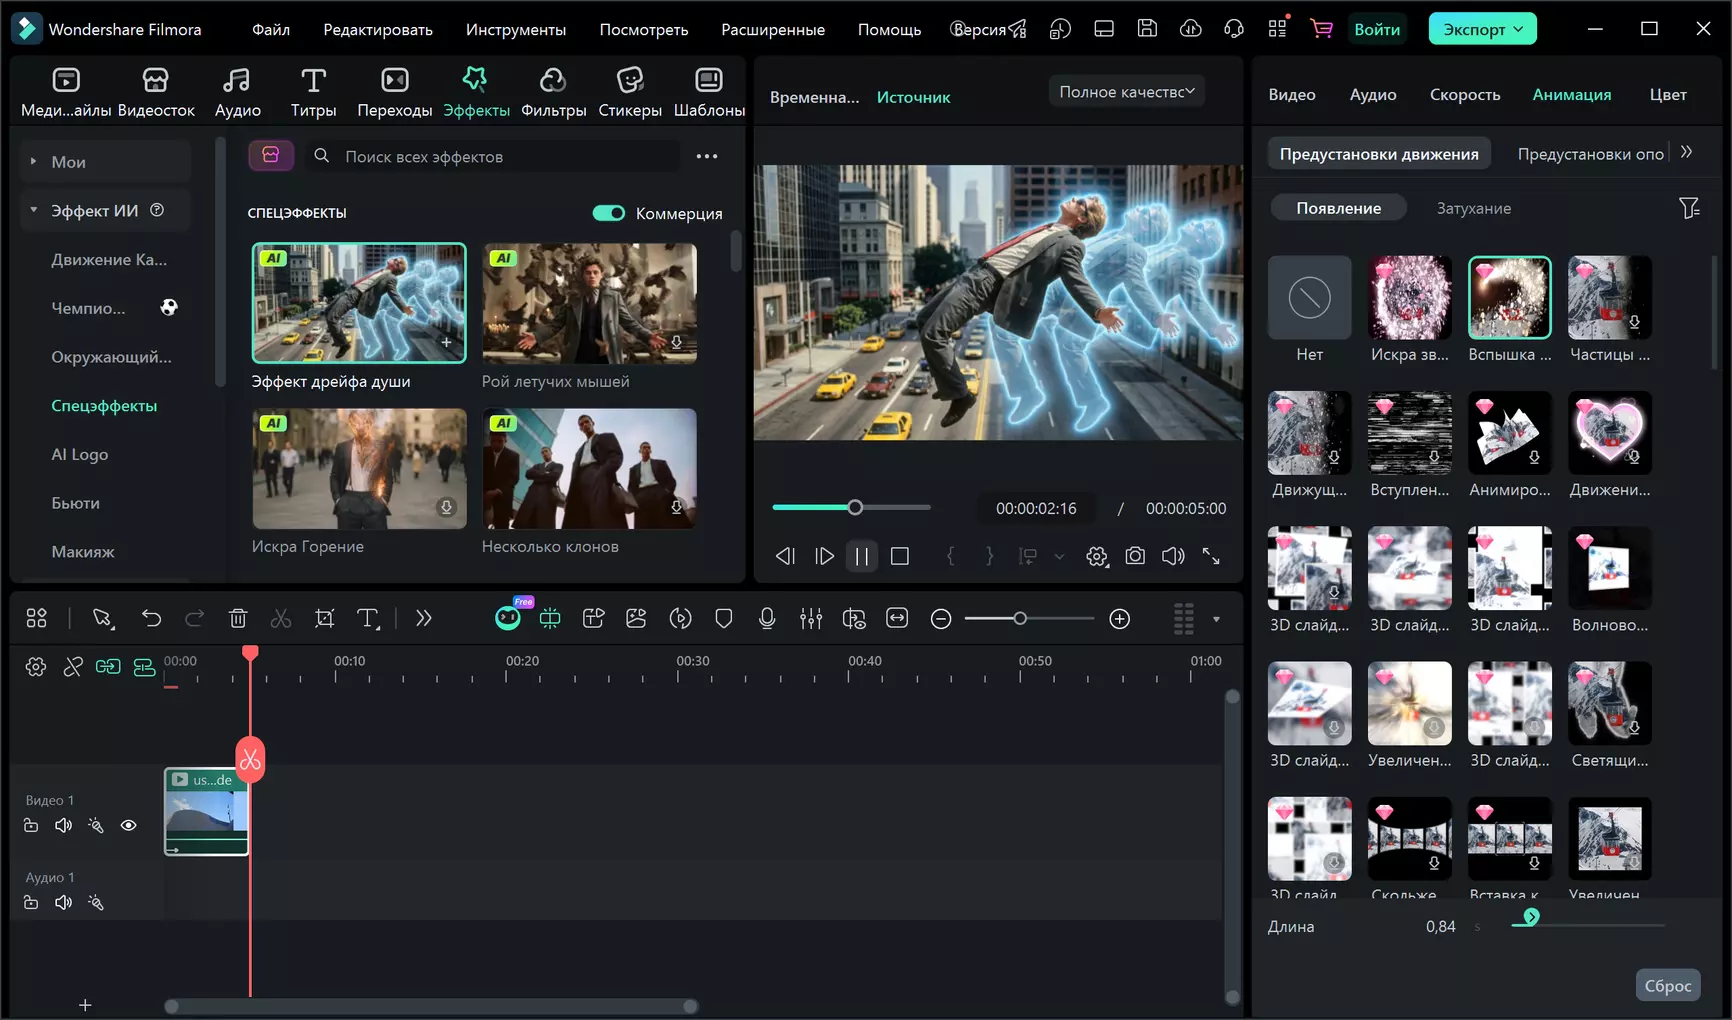Viewport: 1732px width, 1020px height.
Task: Lock the Видео 1 track
Action: coord(31,825)
